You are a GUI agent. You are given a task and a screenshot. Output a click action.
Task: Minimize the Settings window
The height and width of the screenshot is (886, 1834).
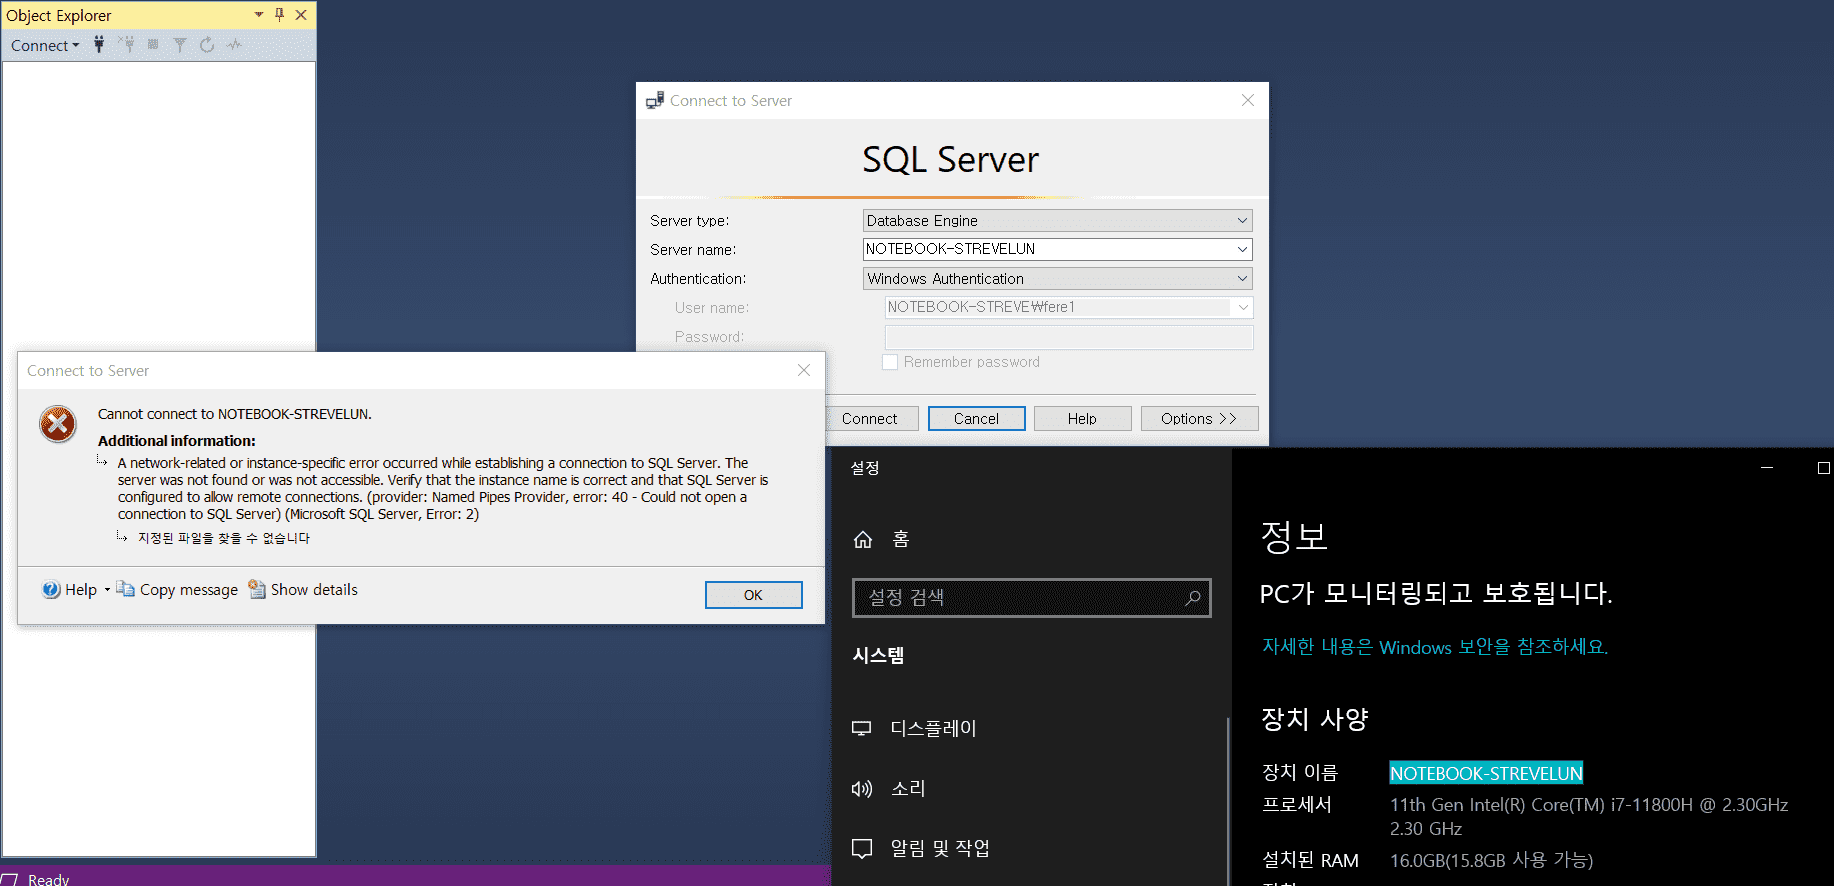pos(1767,468)
